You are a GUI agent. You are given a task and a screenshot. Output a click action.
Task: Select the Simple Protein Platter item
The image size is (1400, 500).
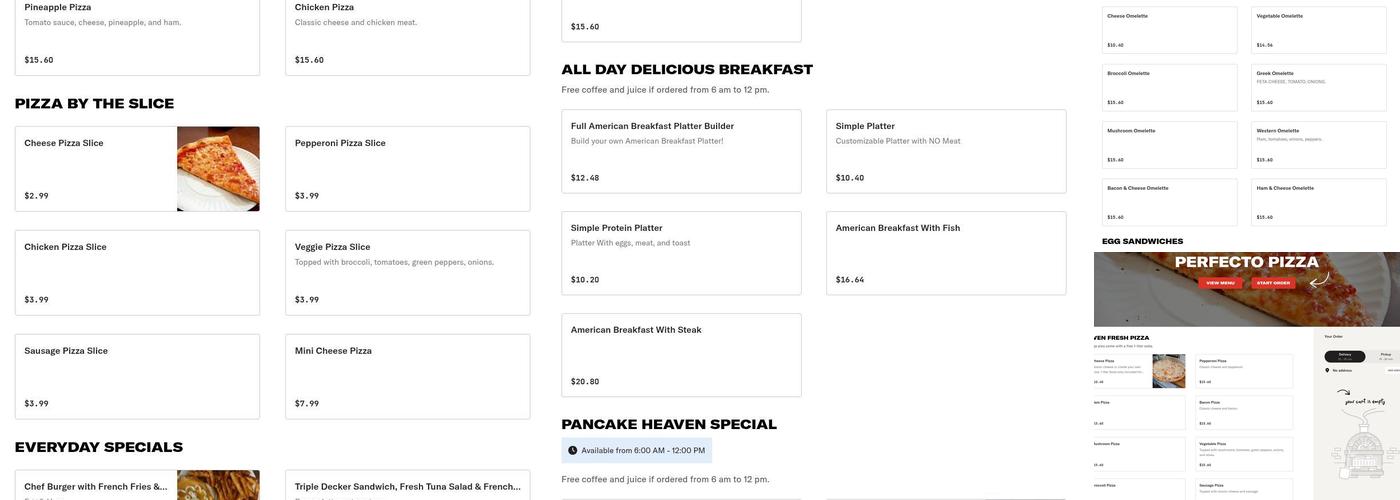(x=680, y=253)
